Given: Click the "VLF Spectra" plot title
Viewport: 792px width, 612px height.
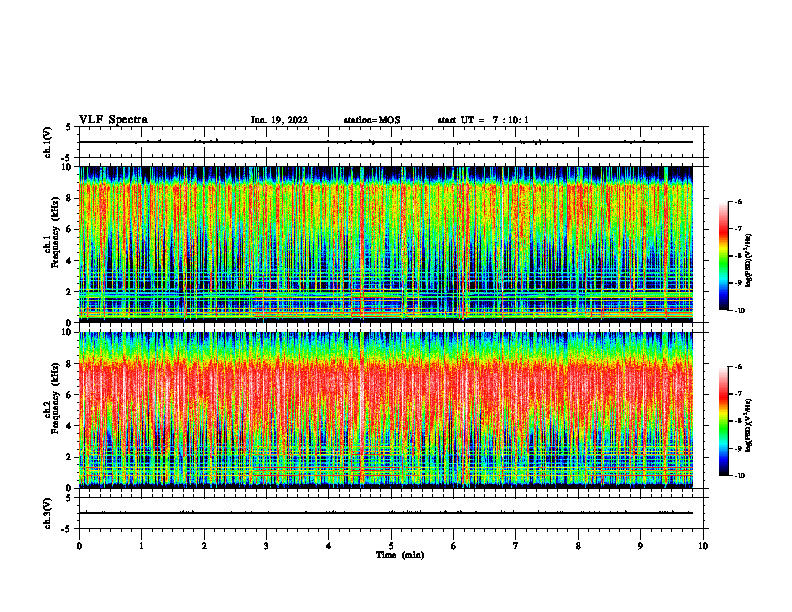Looking at the screenshot, I should 113,120.
